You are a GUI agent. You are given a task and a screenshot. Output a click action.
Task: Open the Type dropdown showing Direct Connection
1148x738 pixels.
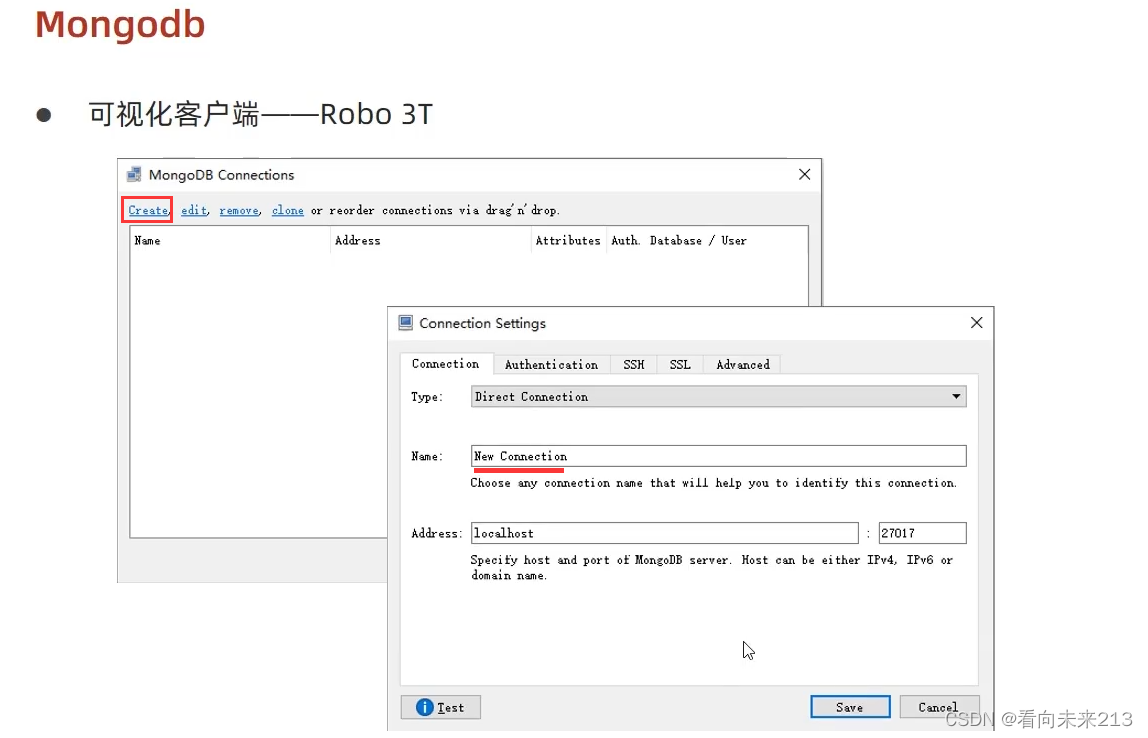[x=718, y=396]
